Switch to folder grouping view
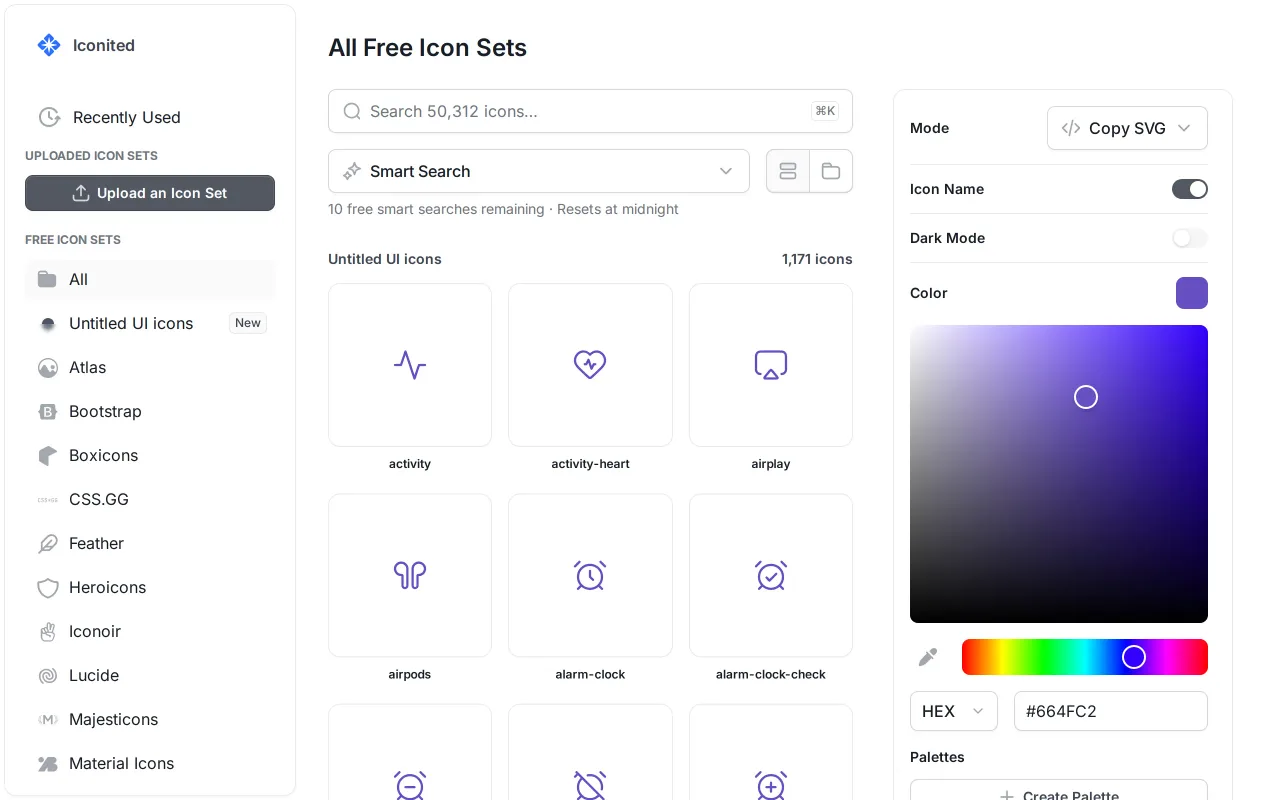Viewport: 1280px width, 800px height. (831, 171)
